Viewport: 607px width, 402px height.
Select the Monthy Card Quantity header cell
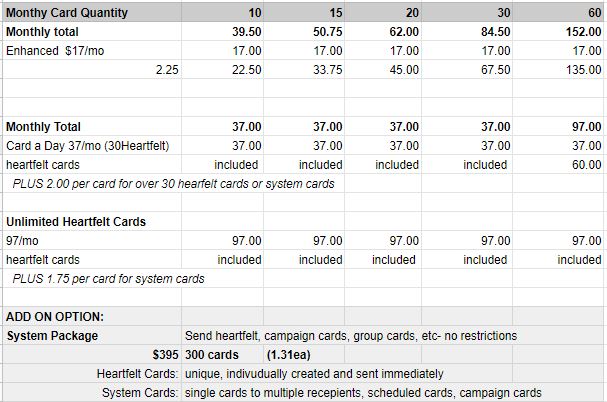(x=92, y=12)
